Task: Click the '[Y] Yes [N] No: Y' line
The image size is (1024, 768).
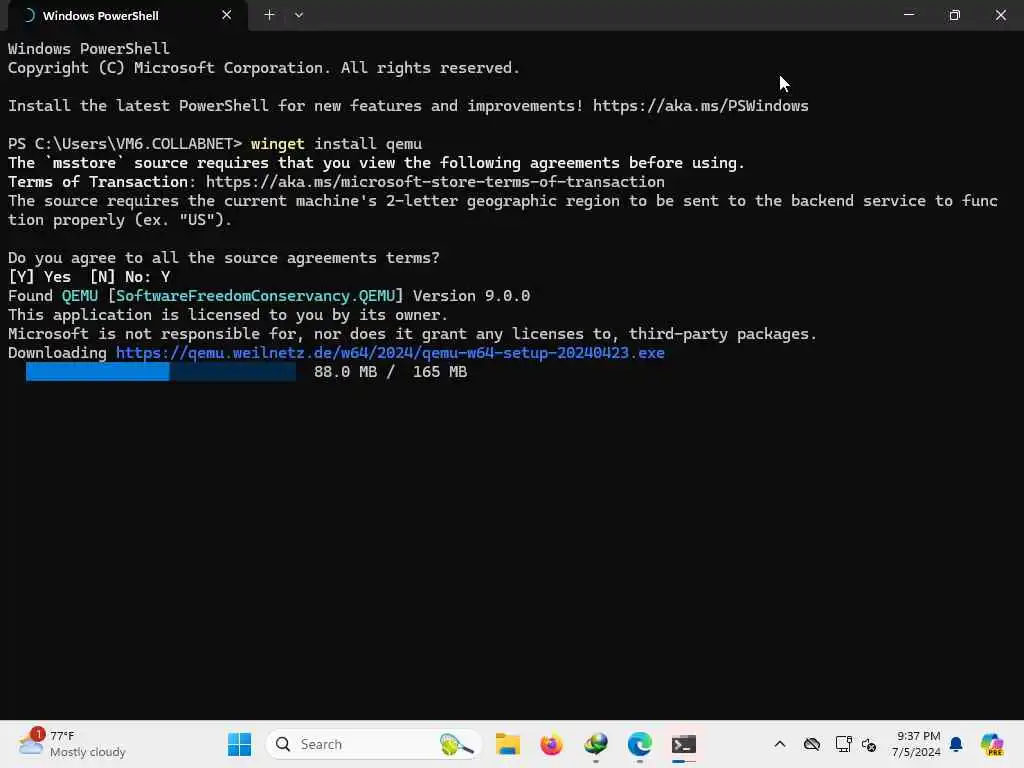Action: tap(89, 277)
